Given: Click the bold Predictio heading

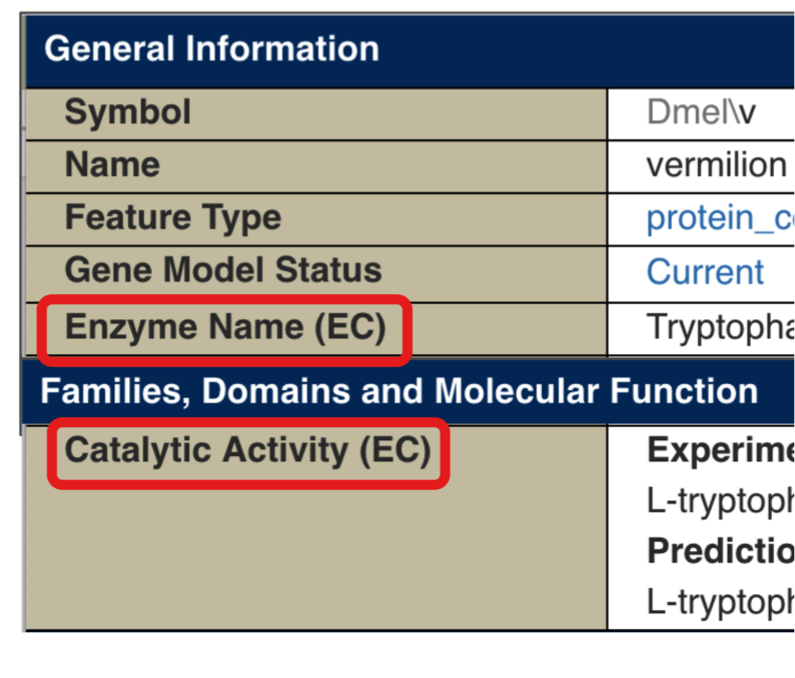Looking at the screenshot, I should (x=720, y=551).
